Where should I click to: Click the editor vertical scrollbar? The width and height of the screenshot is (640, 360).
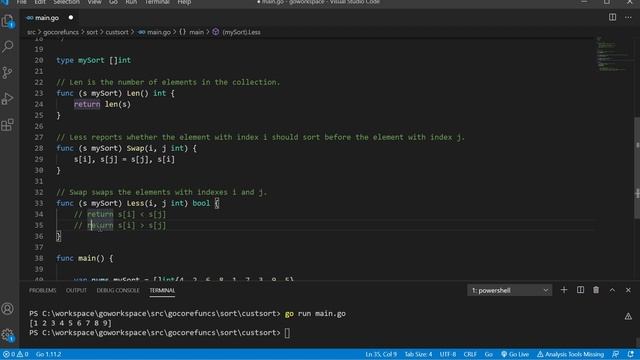(x=637, y=168)
